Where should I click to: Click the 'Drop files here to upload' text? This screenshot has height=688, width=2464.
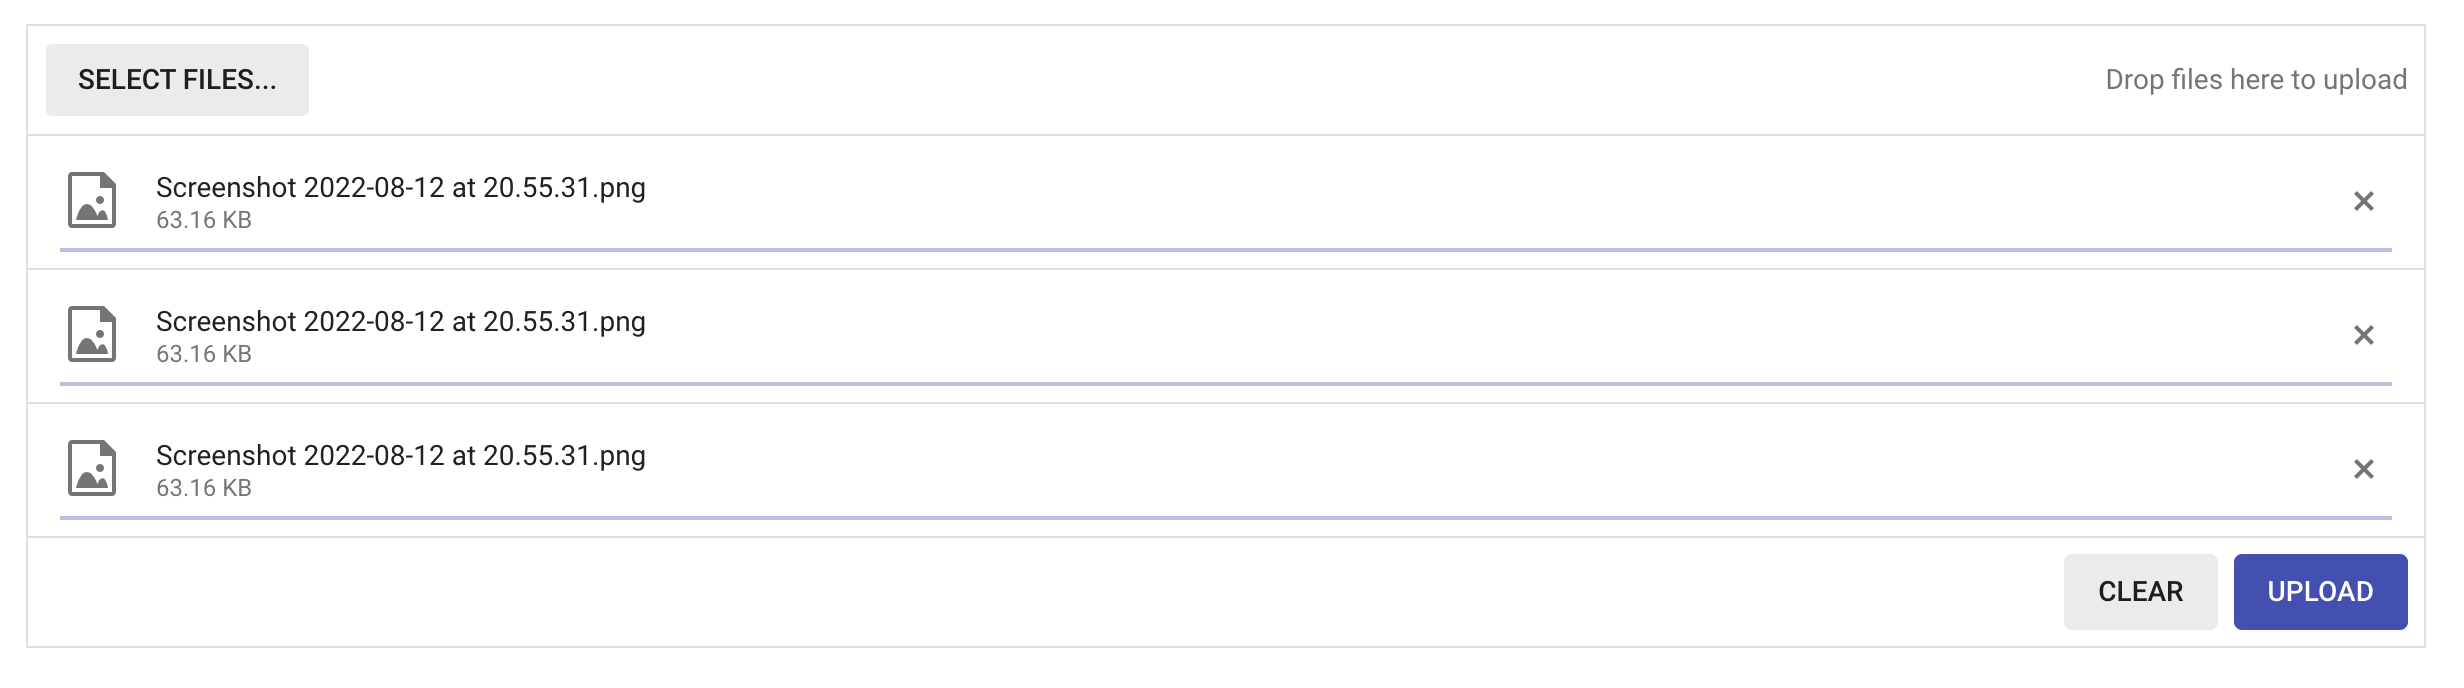click(2255, 80)
